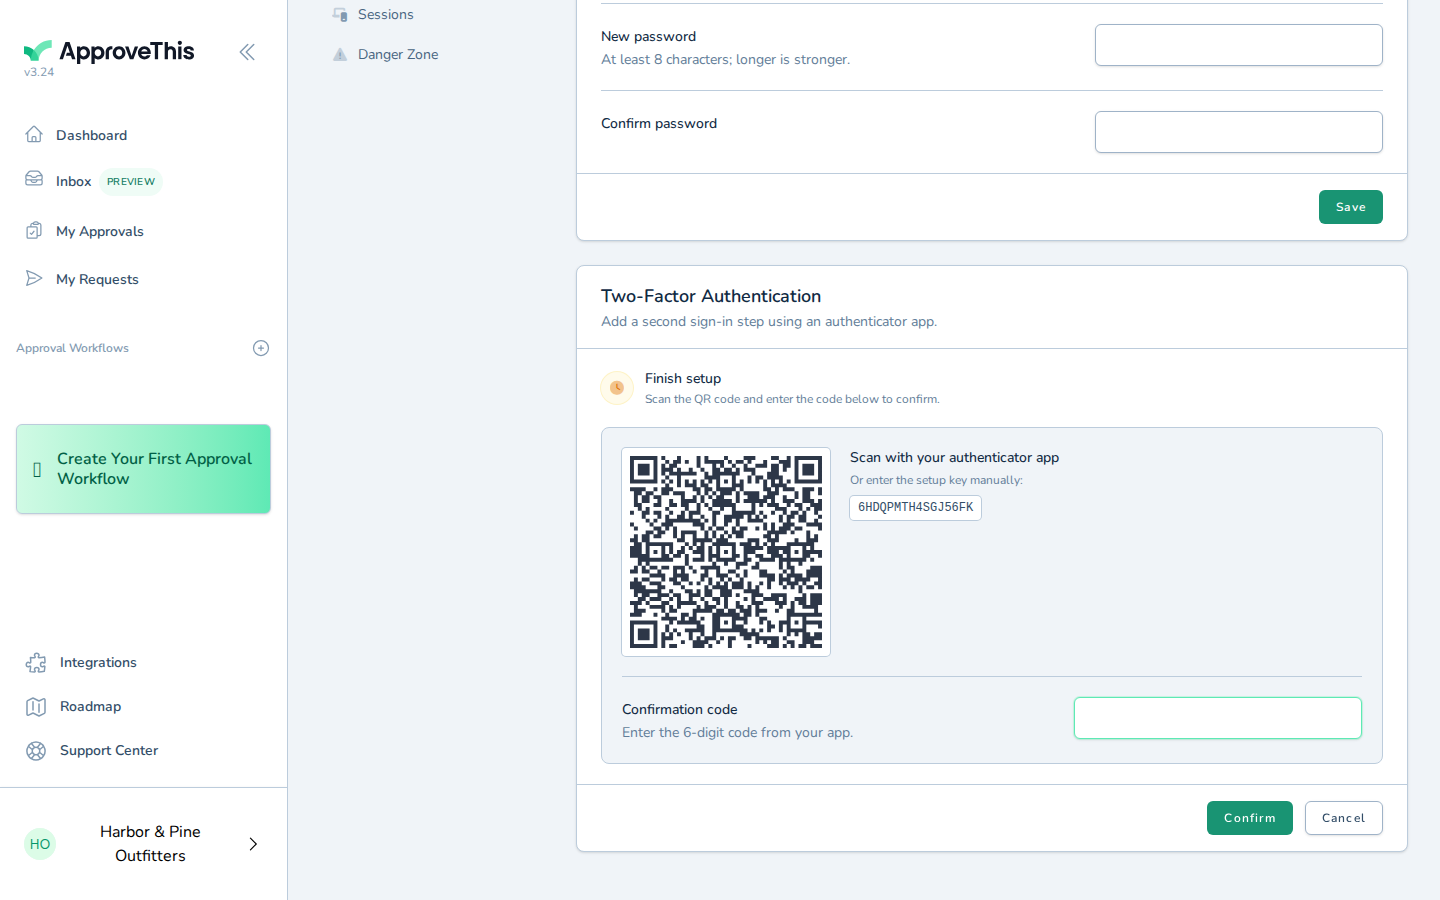1440x900 pixels.
Task: Click the PREVIEW badge beside Inbox
Action: [131, 181]
